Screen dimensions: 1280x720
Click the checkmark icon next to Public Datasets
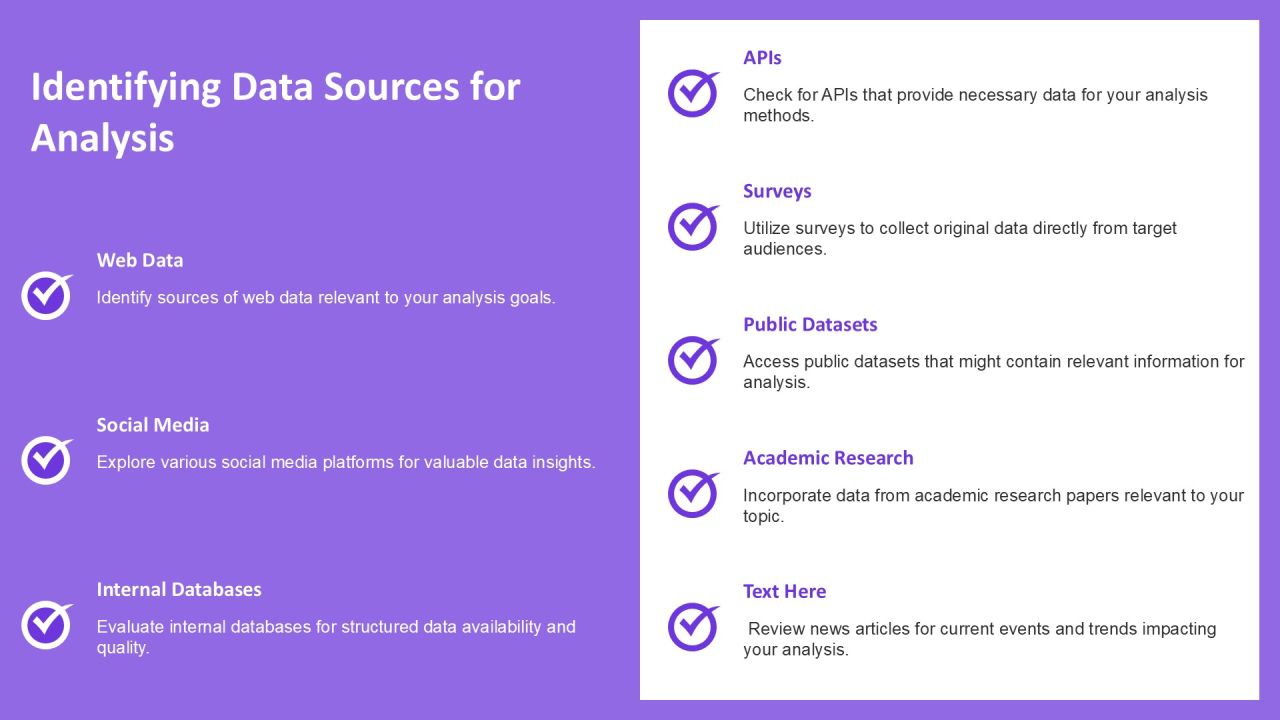pyautogui.click(x=694, y=359)
